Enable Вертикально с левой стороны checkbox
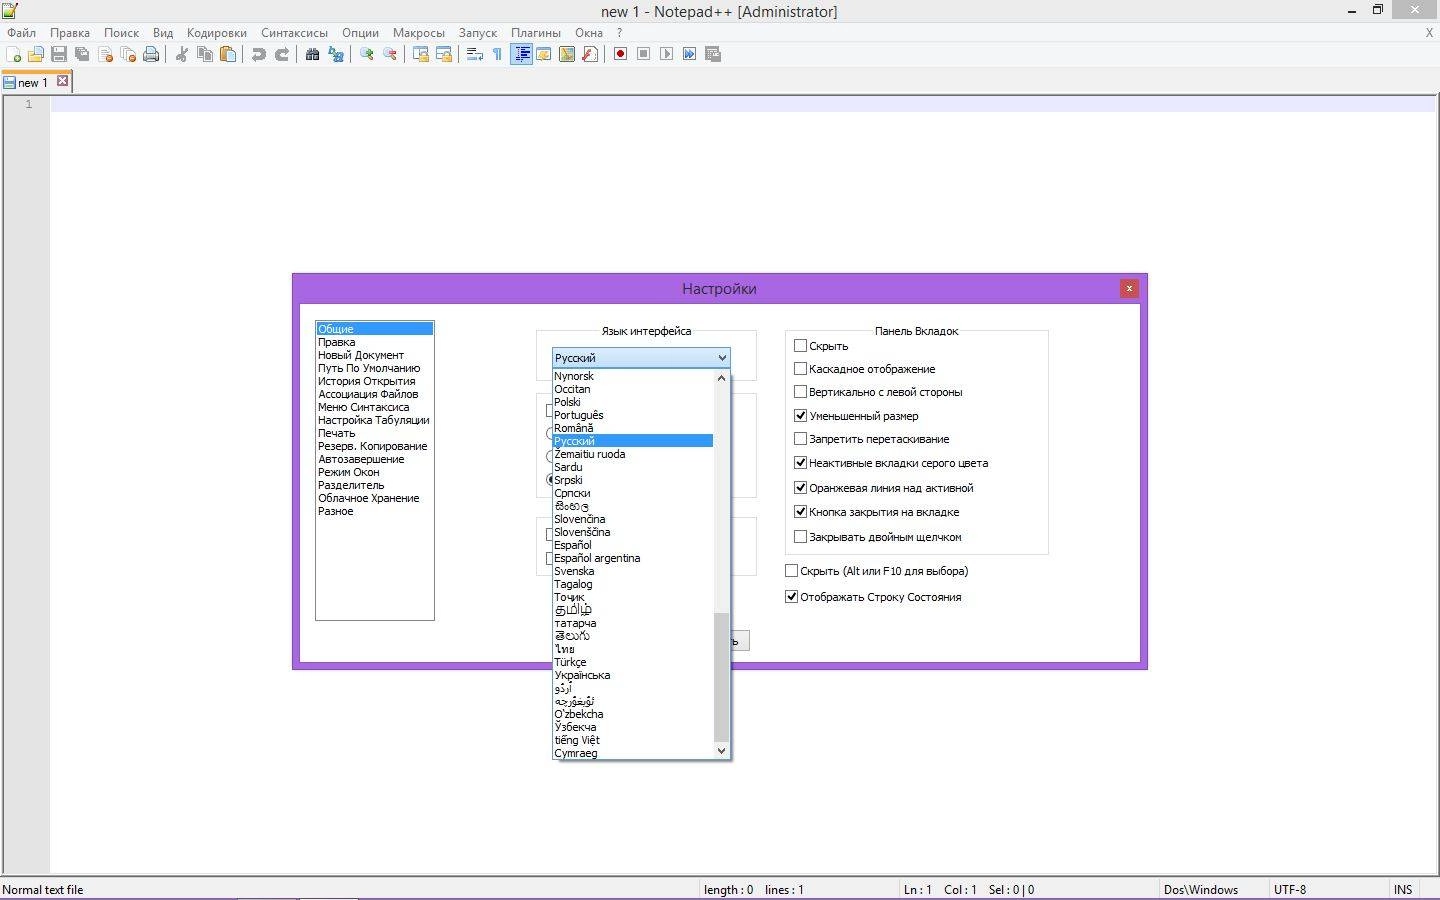 [800, 392]
